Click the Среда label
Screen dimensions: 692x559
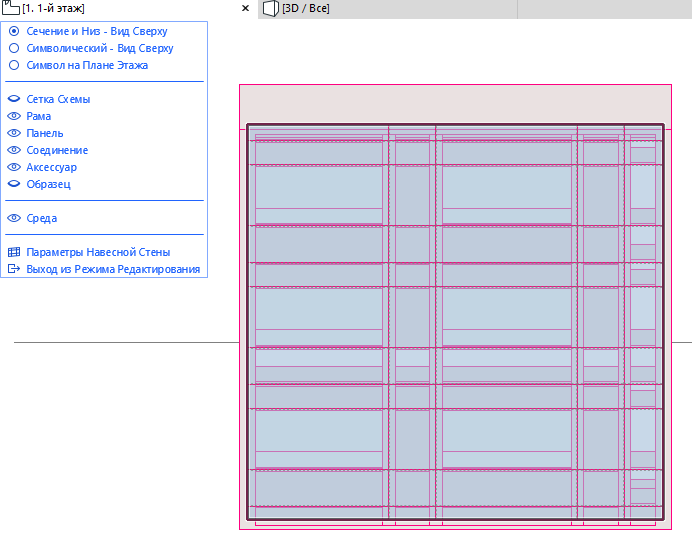pos(41,218)
